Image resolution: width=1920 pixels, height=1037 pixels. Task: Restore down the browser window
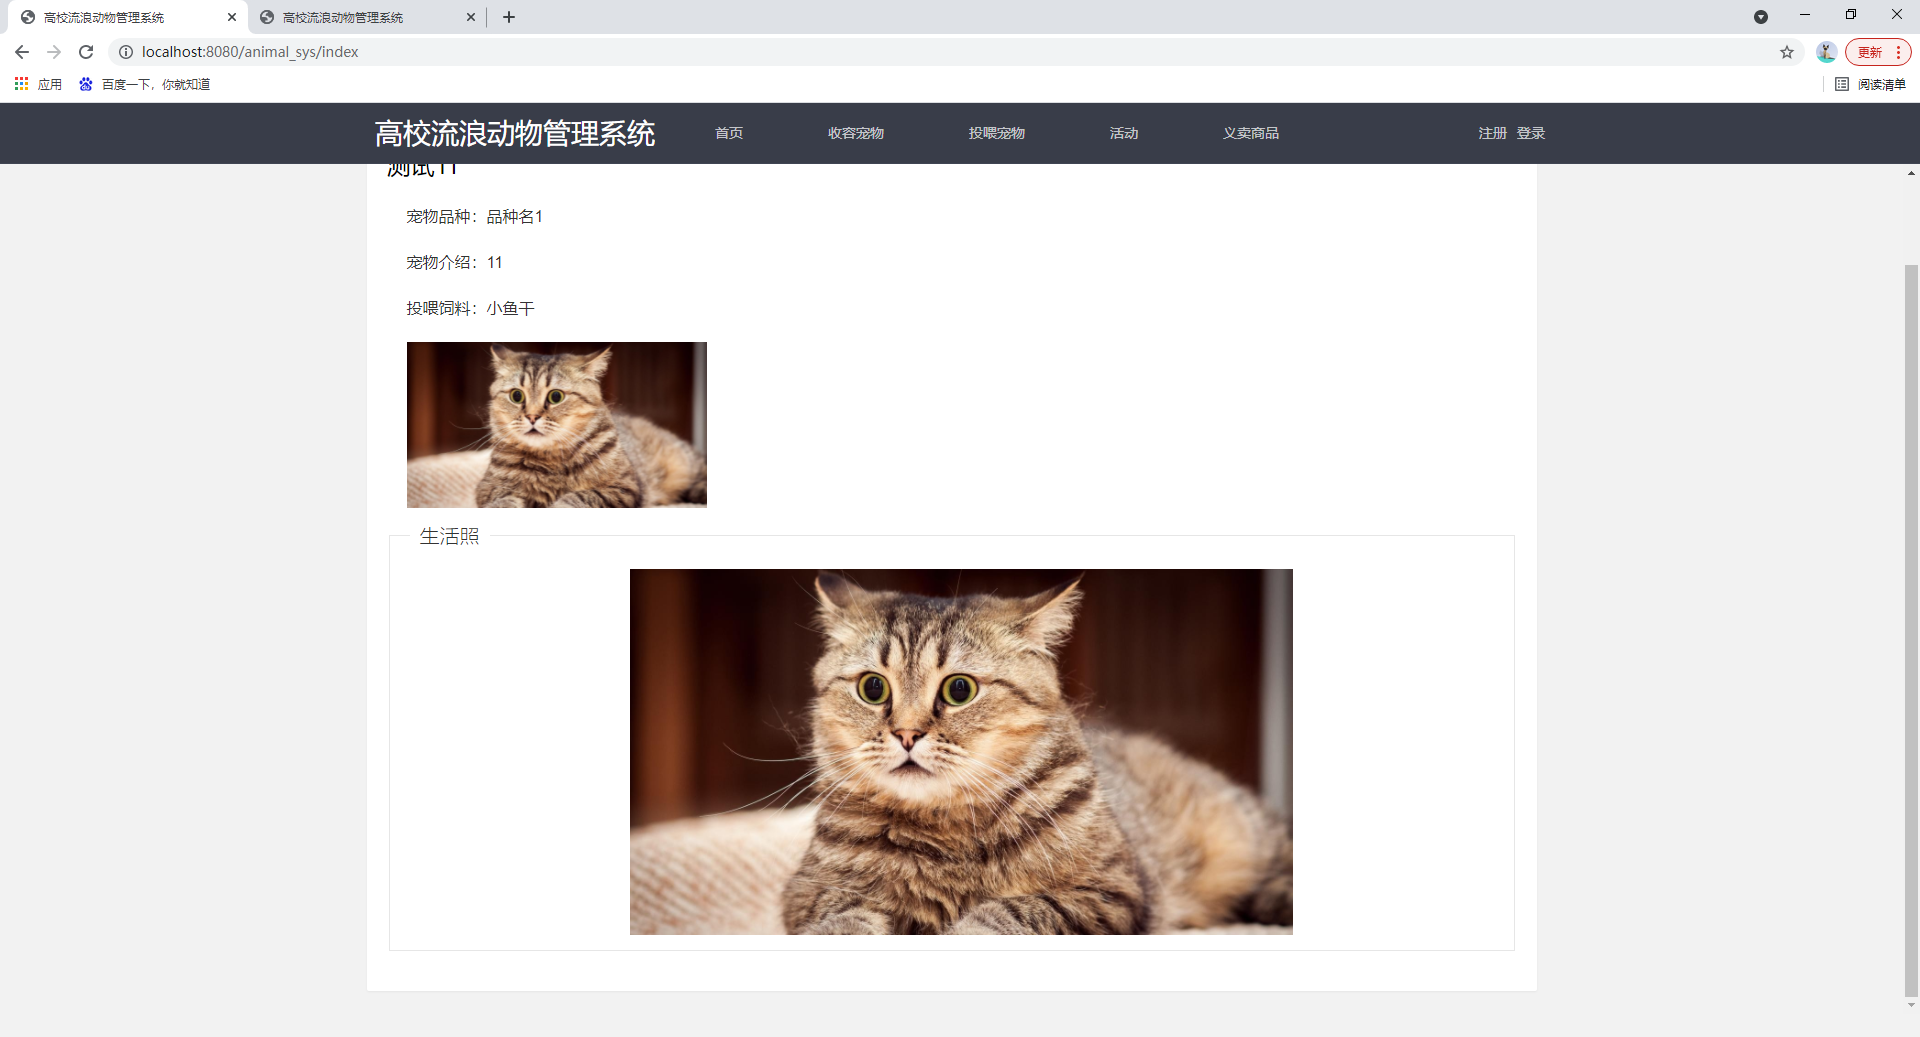(x=1851, y=15)
